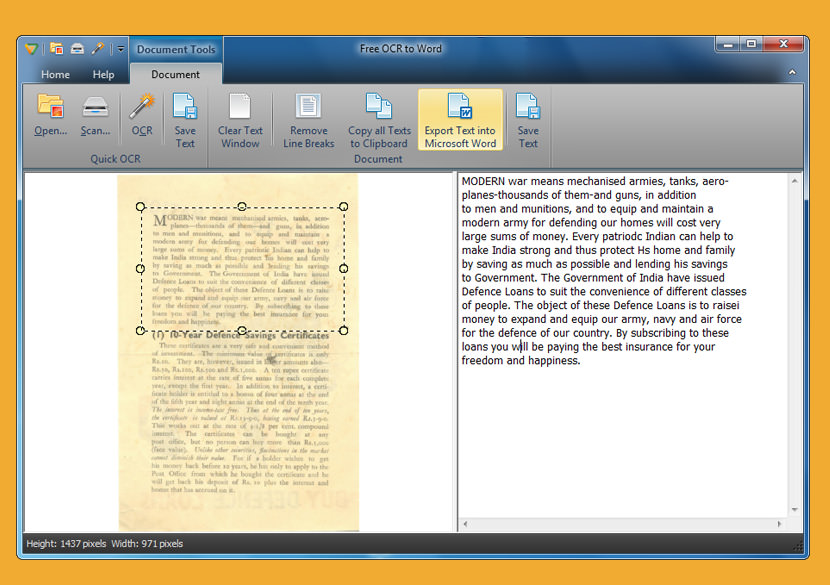Click "freedom and happiness." text line
Image resolution: width=830 pixels, height=585 pixels.
pos(521,361)
